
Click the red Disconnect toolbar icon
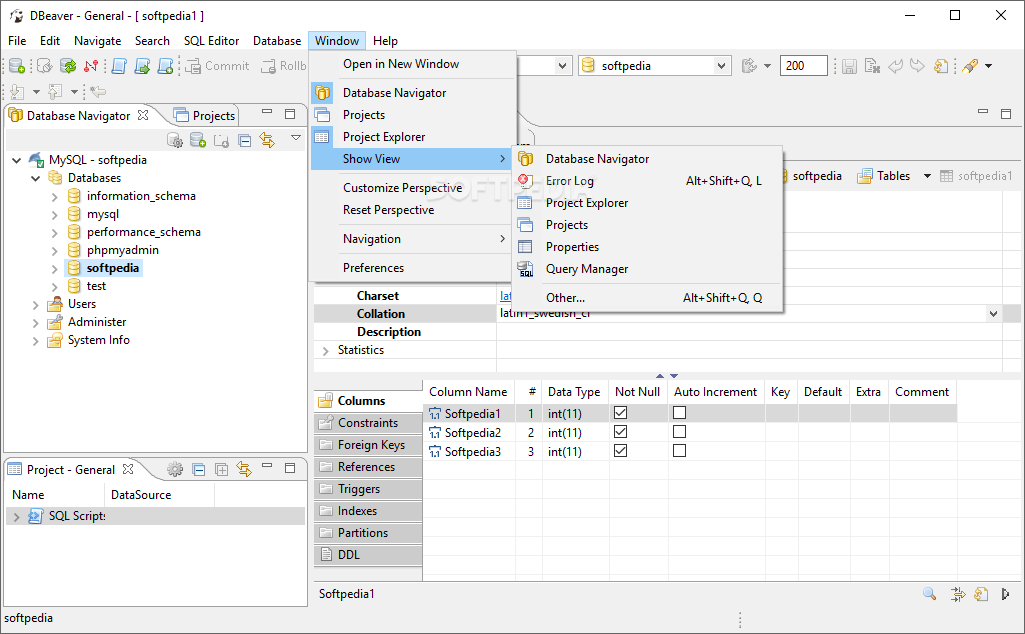pyautogui.click(x=91, y=65)
